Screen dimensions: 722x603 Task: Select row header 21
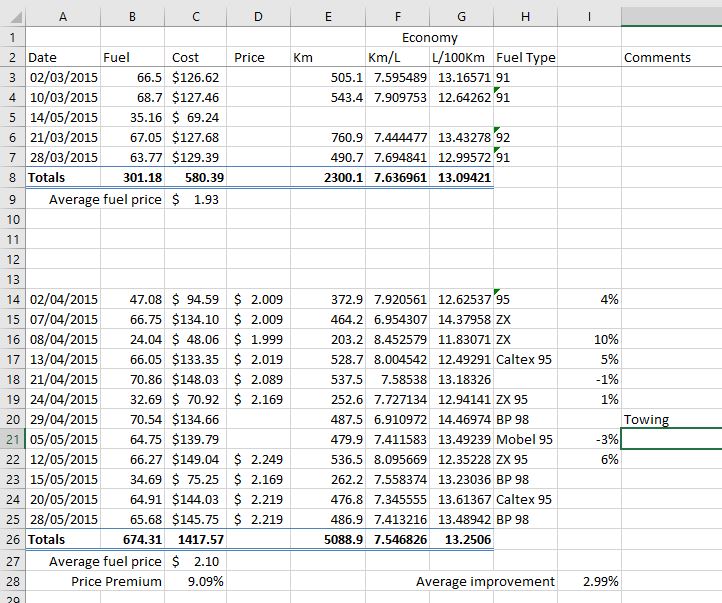tap(12, 439)
